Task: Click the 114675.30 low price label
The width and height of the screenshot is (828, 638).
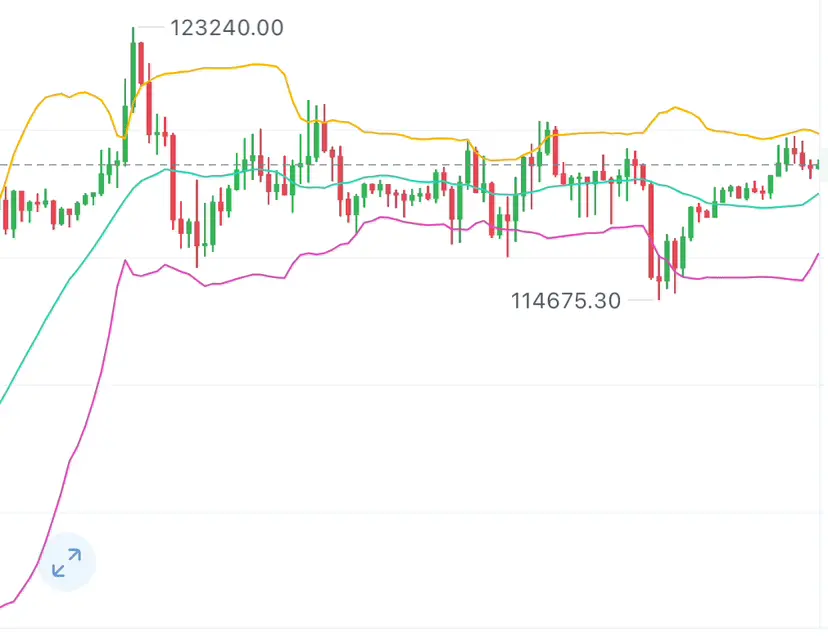Action: click(566, 301)
